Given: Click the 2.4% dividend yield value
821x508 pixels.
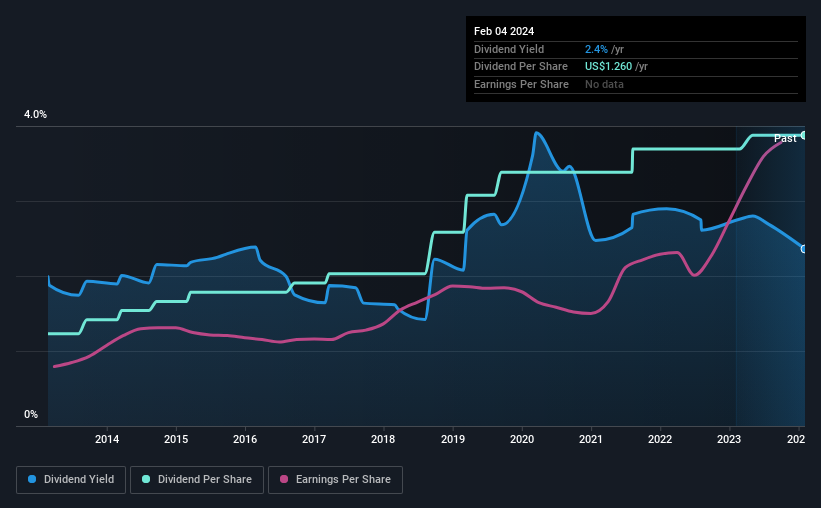Looking at the screenshot, I should pos(596,49).
